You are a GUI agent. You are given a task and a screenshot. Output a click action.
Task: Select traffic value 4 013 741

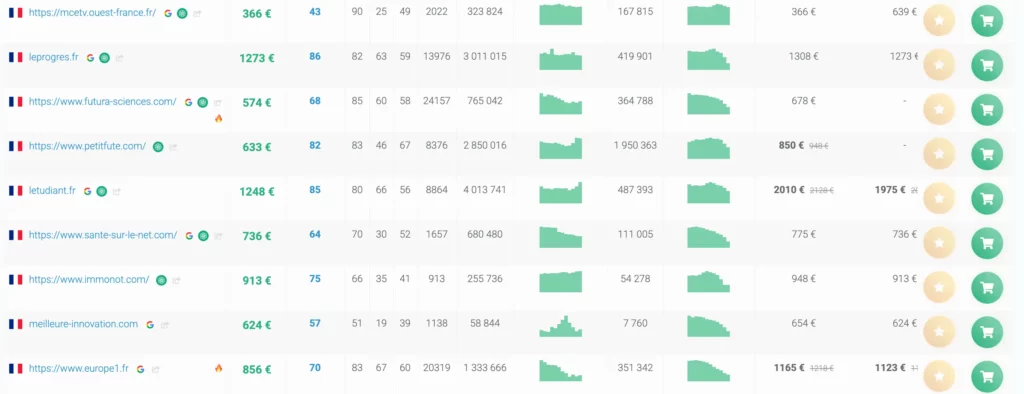[485, 189]
